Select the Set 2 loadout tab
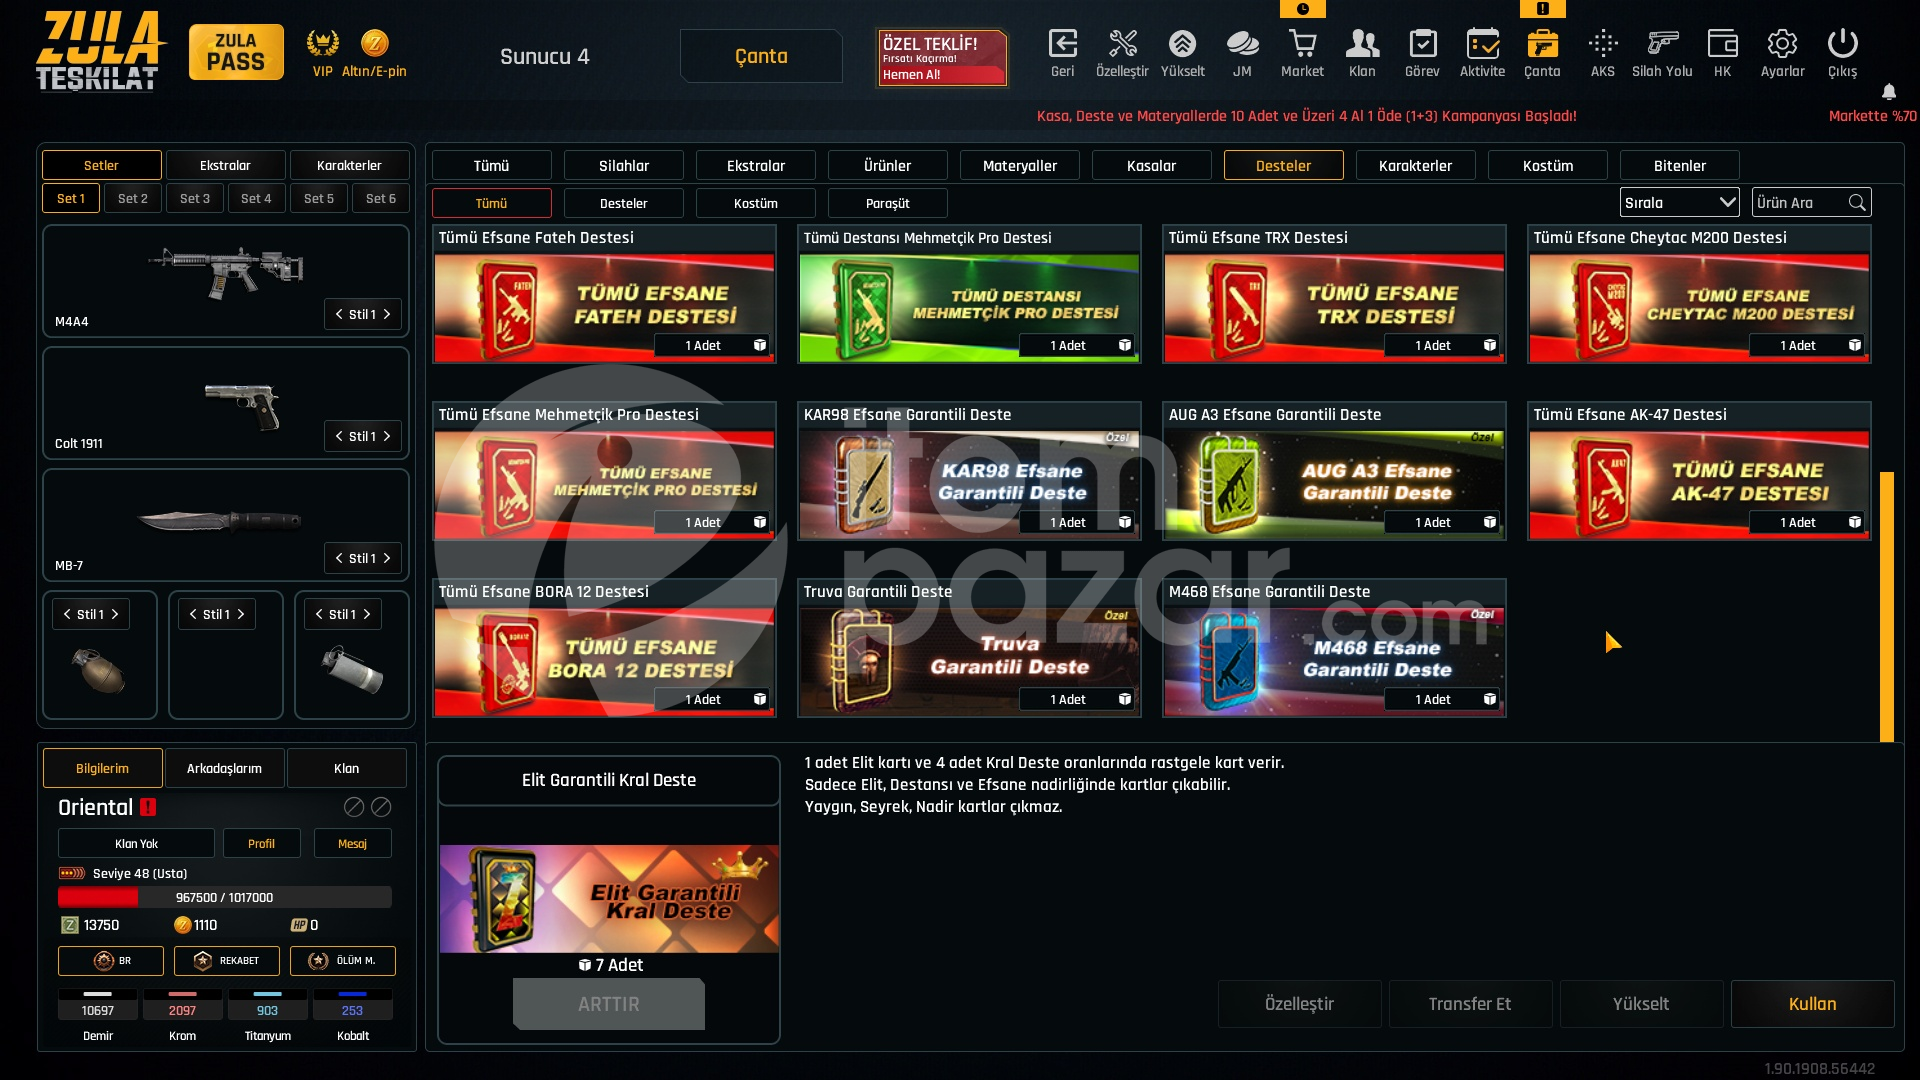Screen dimensions: 1920x1080 click(133, 199)
